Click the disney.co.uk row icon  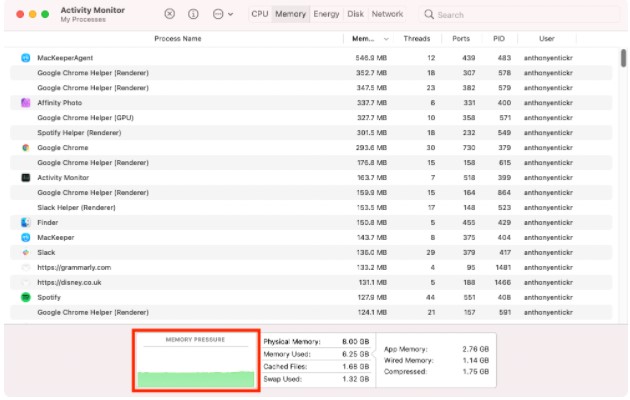26,282
